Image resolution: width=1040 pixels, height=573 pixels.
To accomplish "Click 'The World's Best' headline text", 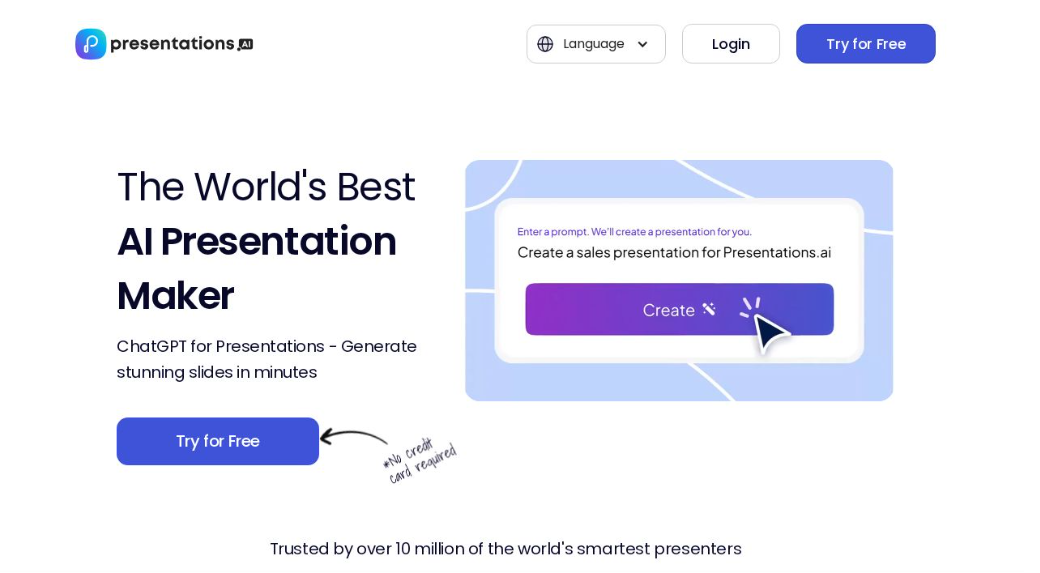I will pyautogui.click(x=265, y=187).
